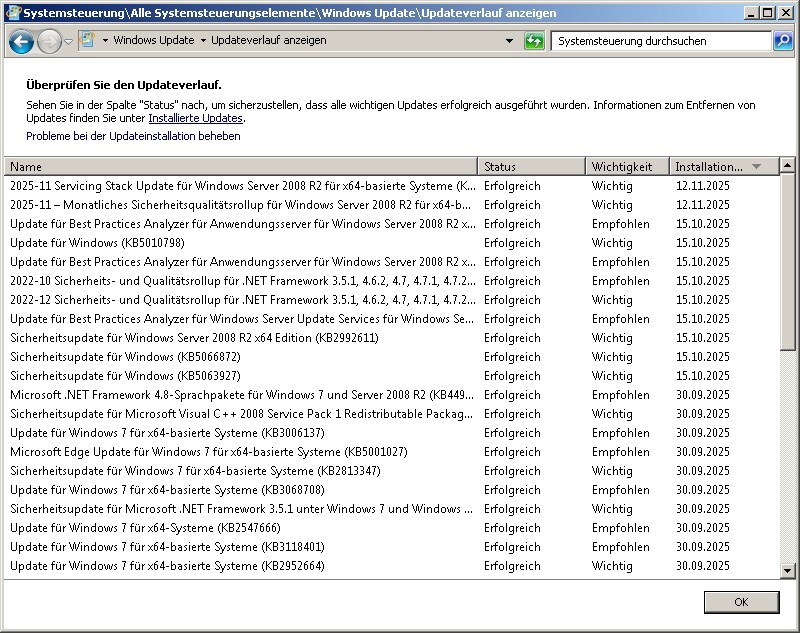This screenshot has width=800, height=633.
Task: Click the window icon in title bar
Action: (11, 13)
